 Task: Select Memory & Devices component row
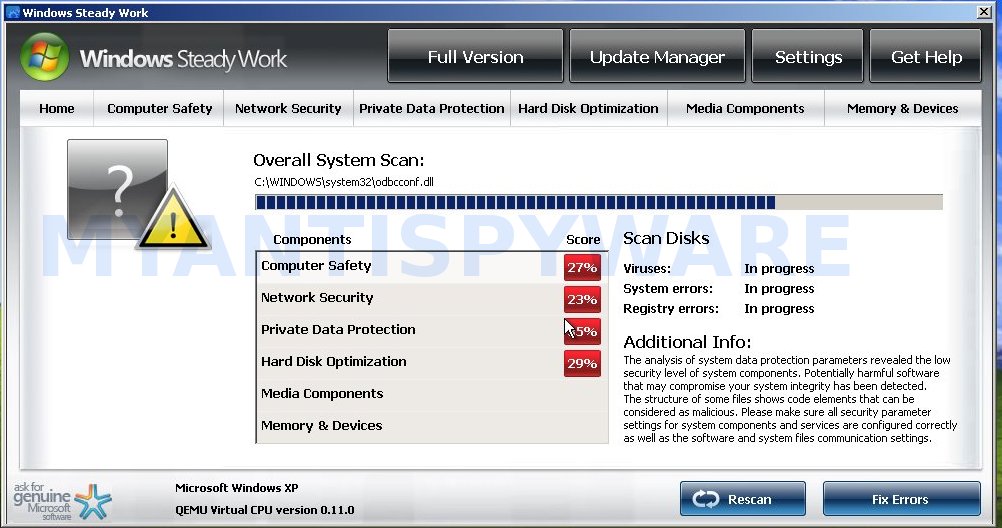432,426
